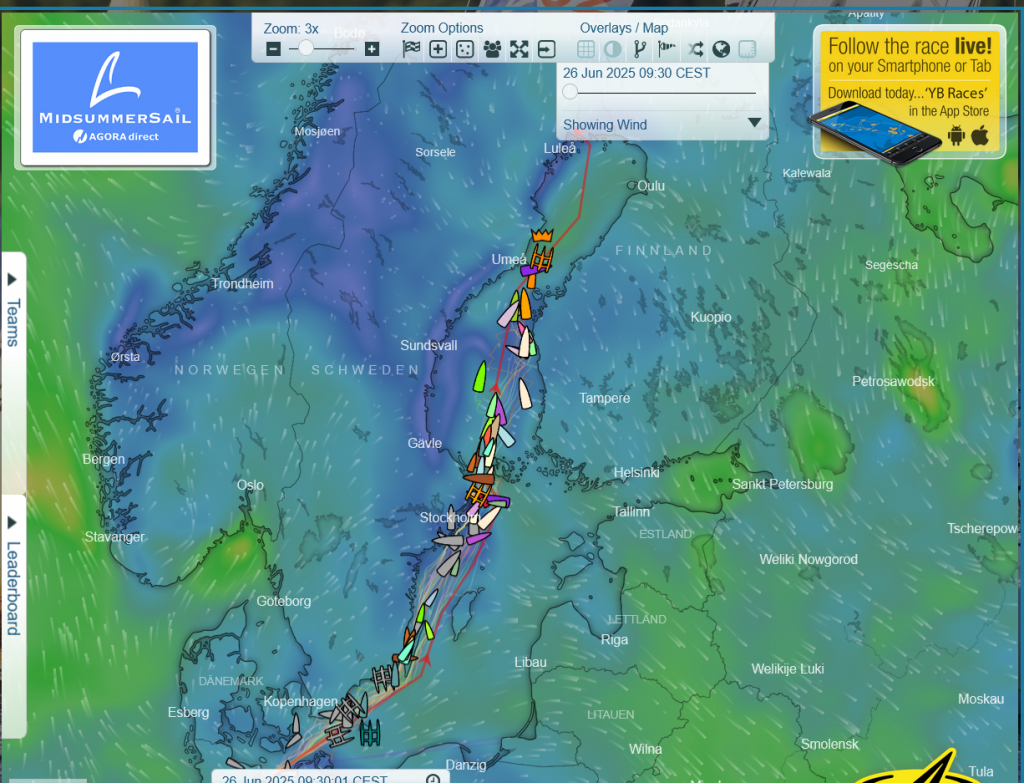Image resolution: width=1024 pixels, height=783 pixels.
Task: Click the group of people zoom icon
Action: click(x=492, y=49)
